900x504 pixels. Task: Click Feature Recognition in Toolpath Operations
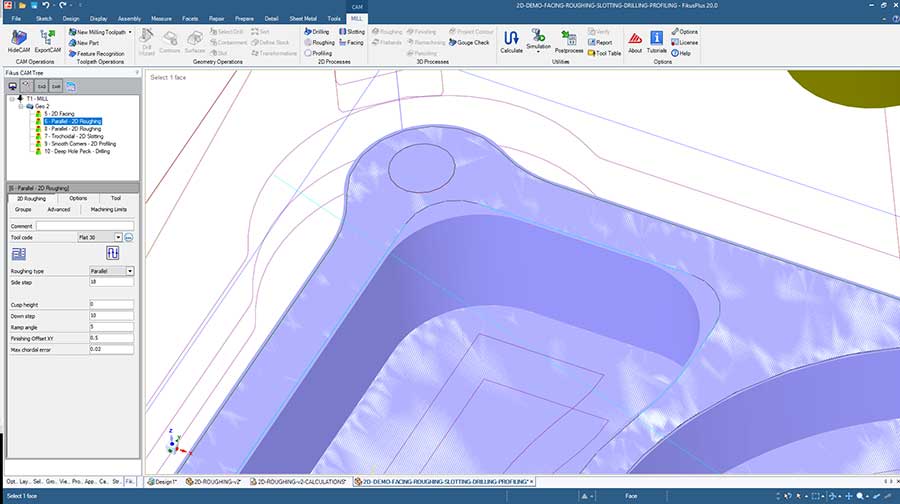98,54
